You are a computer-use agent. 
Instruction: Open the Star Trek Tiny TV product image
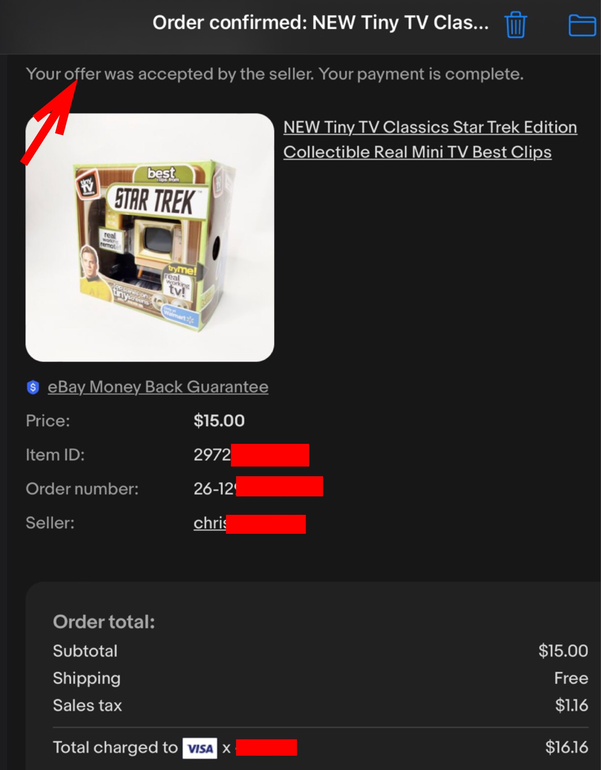[150, 238]
